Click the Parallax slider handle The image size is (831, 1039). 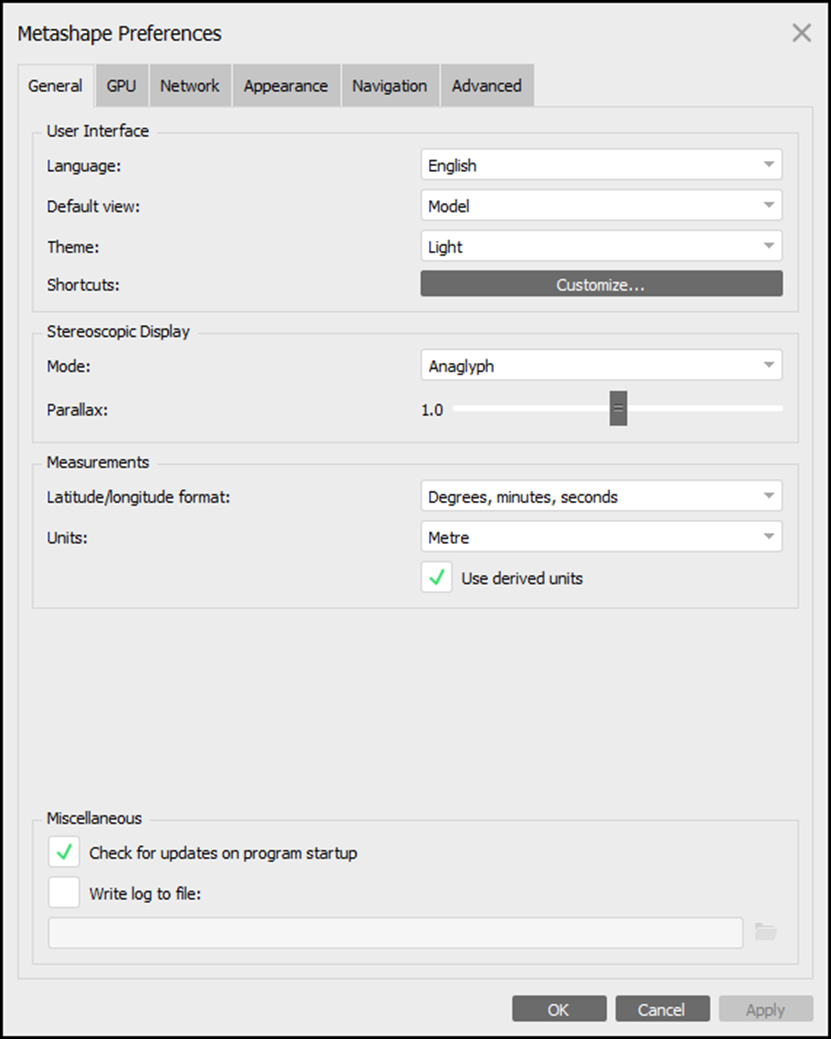pos(618,409)
